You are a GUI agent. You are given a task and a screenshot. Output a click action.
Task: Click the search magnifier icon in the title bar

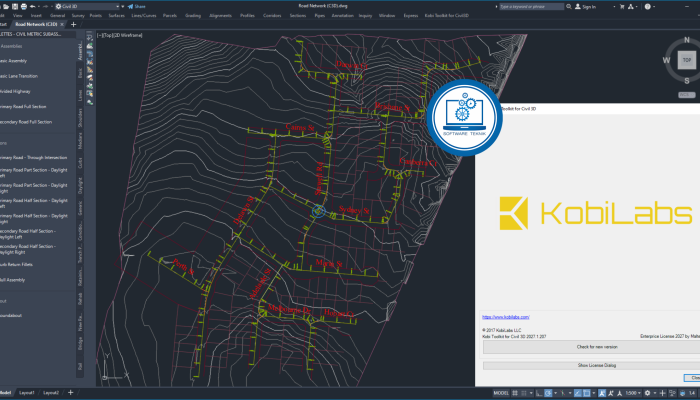click(569, 6)
